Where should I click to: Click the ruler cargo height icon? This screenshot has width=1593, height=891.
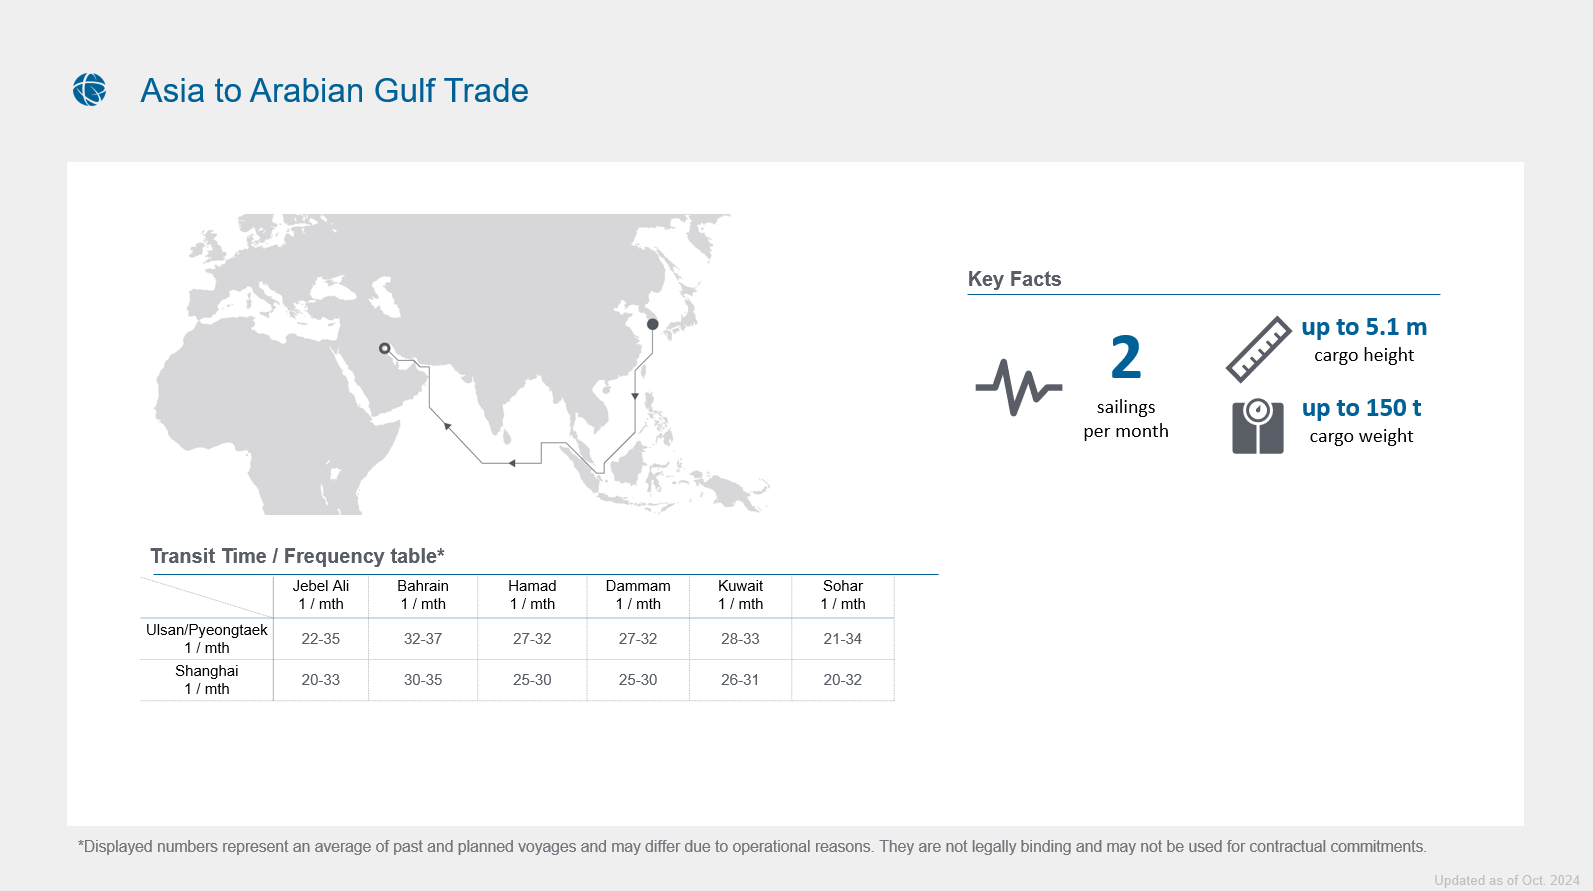pyautogui.click(x=1259, y=349)
